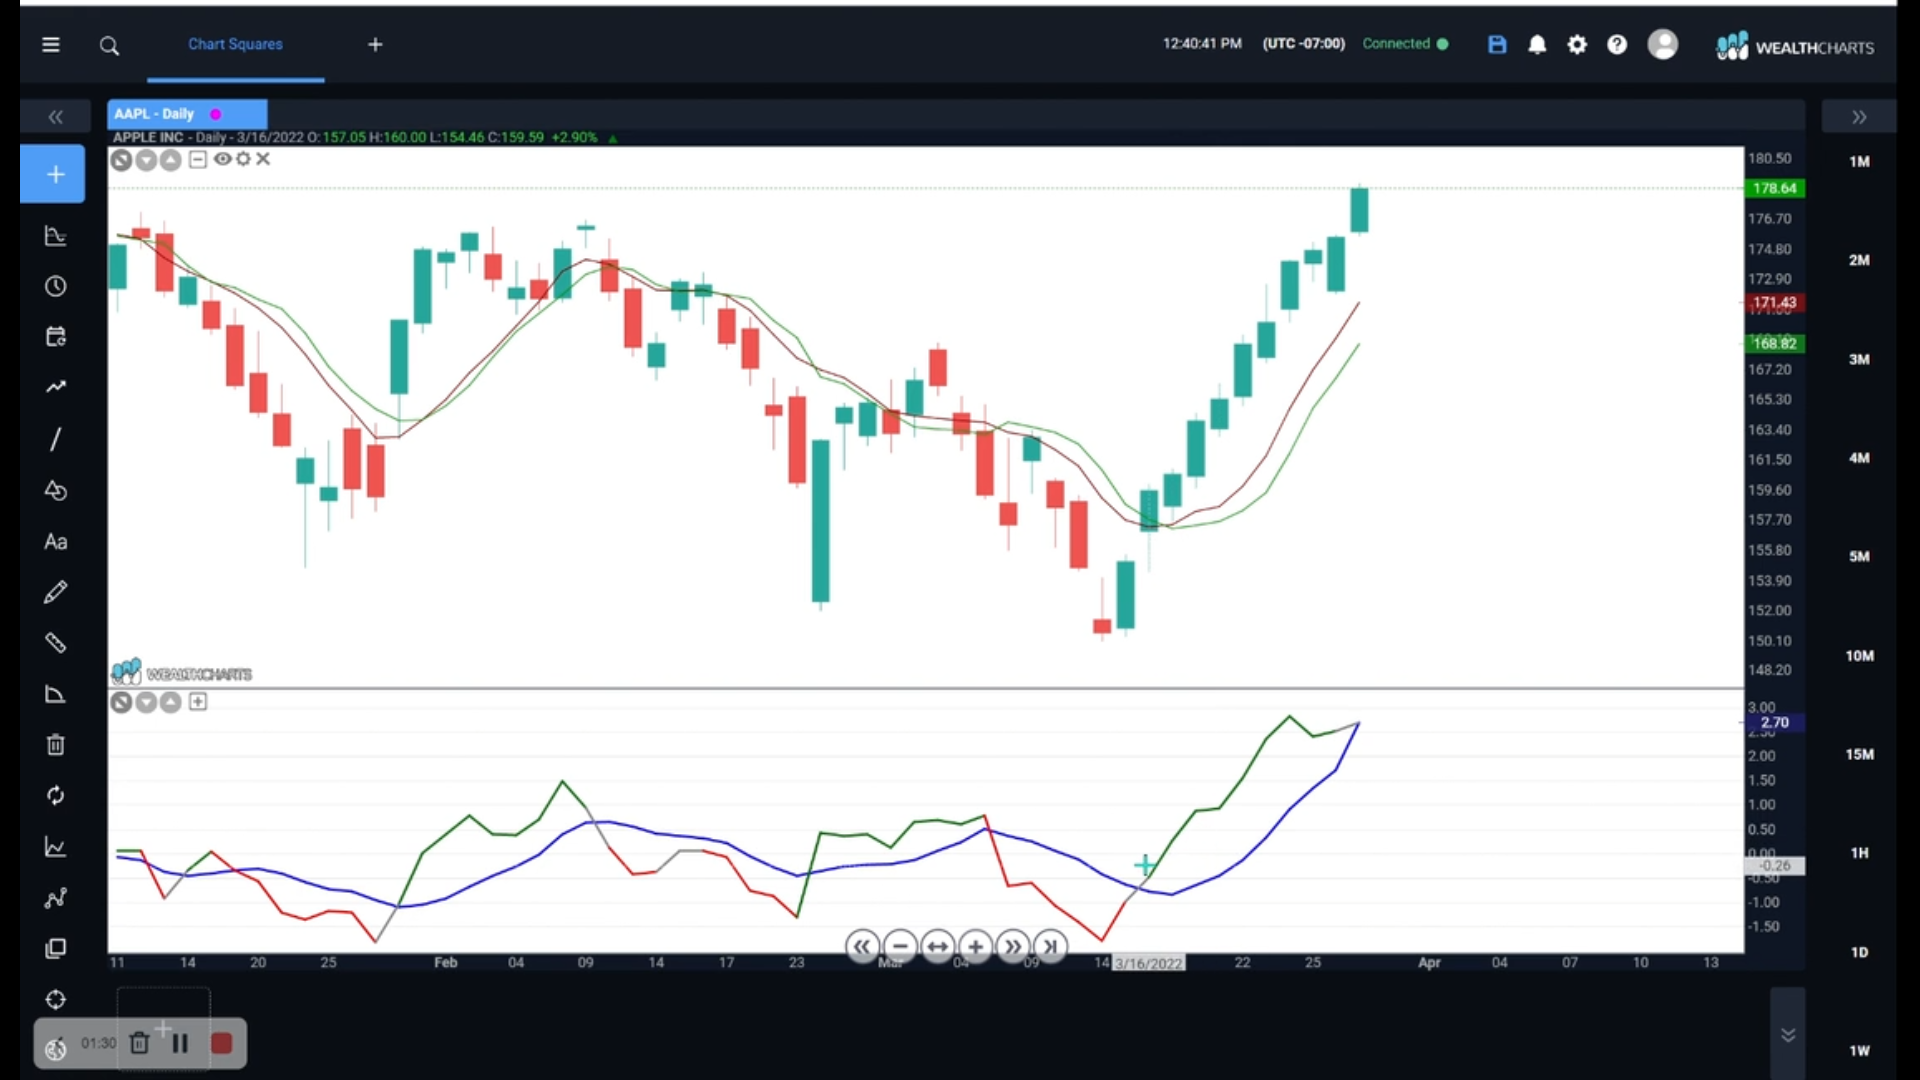Screen dimensions: 1920x1080
Task: Select the 1W timeframe
Action: click(1859, 1051)
